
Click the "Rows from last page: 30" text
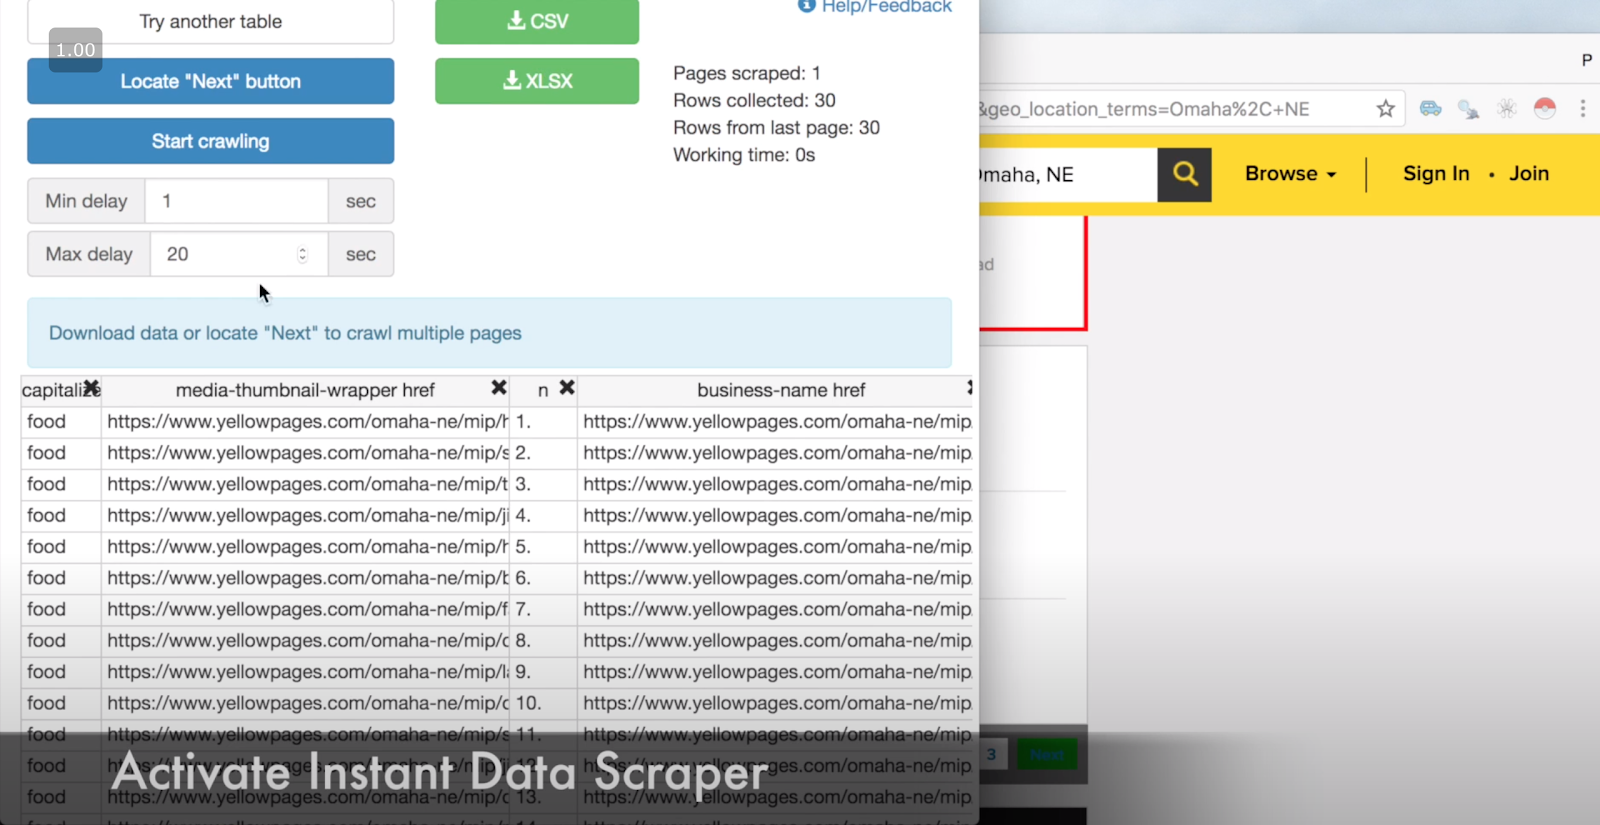tap(776, 127)
